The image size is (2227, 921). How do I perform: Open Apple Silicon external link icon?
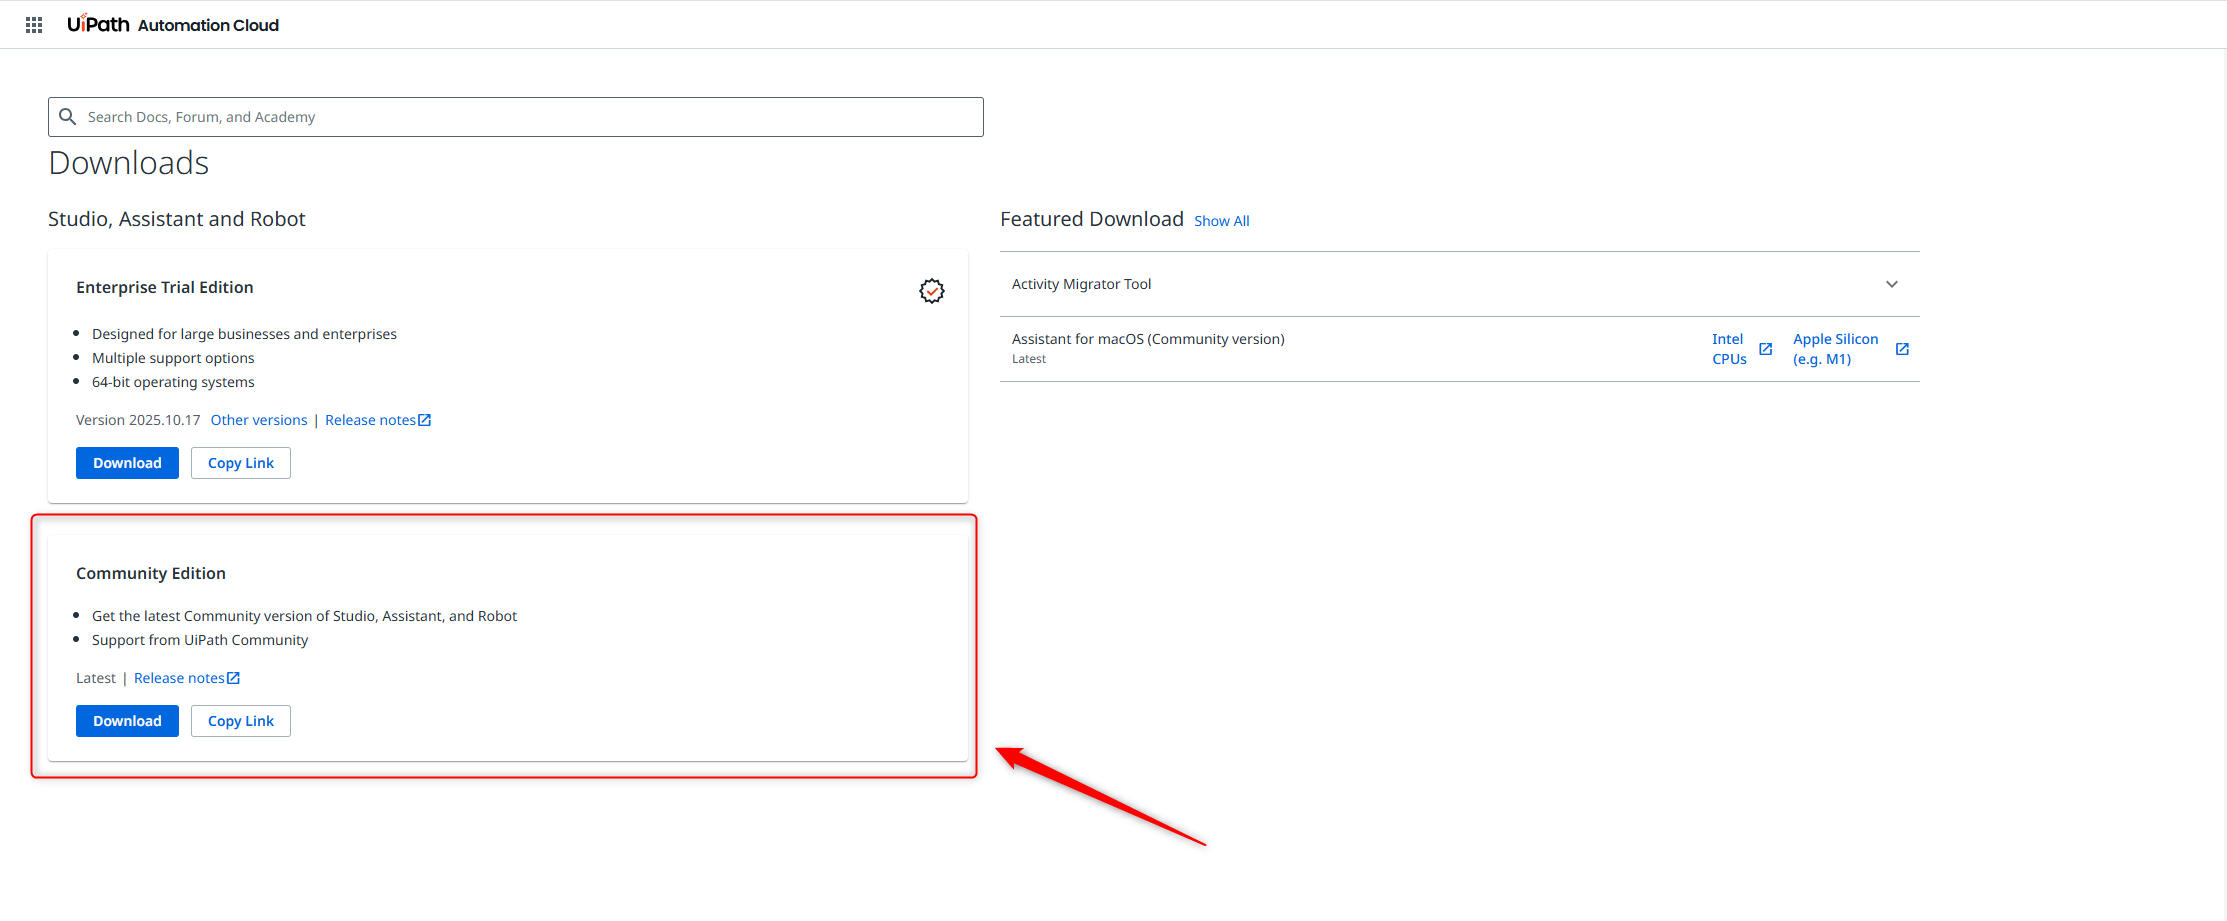click(x=1903, y=349)
